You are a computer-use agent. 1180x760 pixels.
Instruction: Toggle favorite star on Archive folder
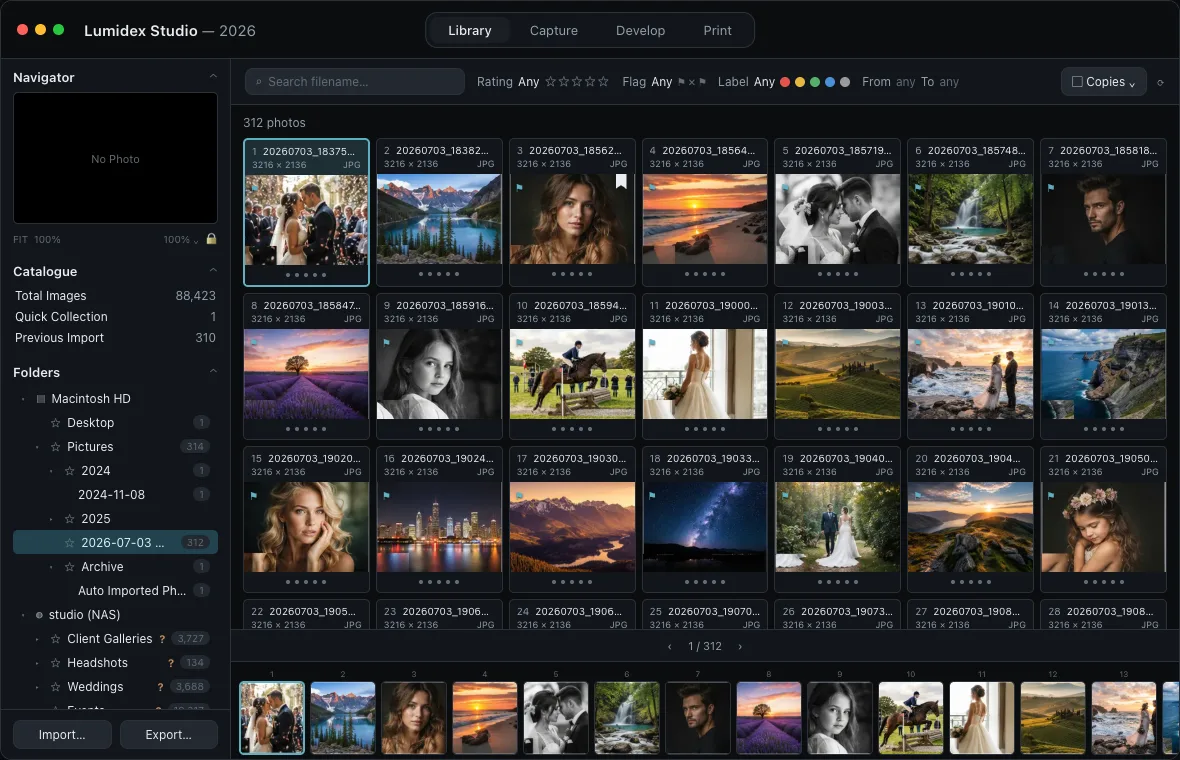69,567
